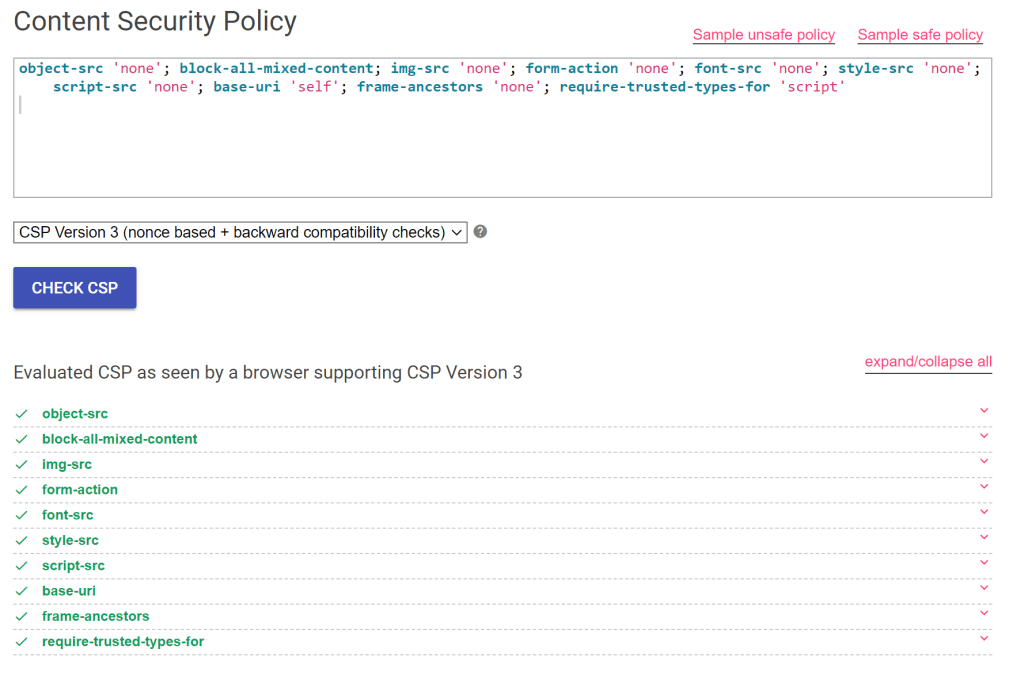This screenshot has width=1024, height=687.
Task: Expand the object-src row chevron
Action: click(984, 411)
